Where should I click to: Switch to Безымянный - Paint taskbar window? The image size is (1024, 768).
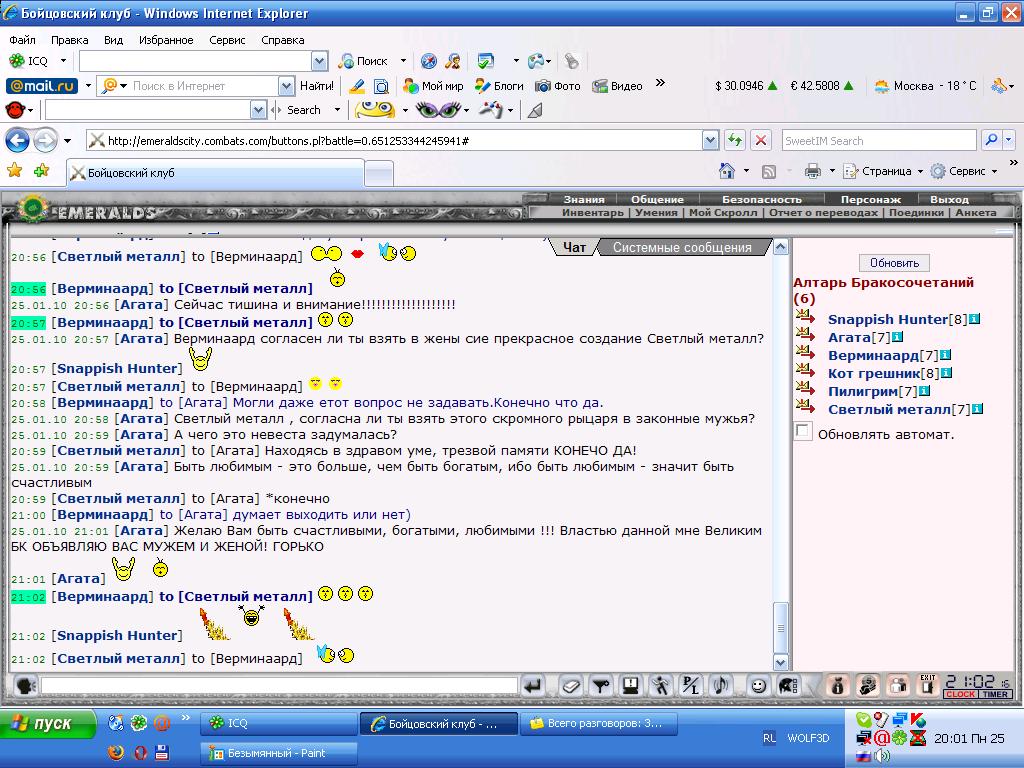pos(279,753)
